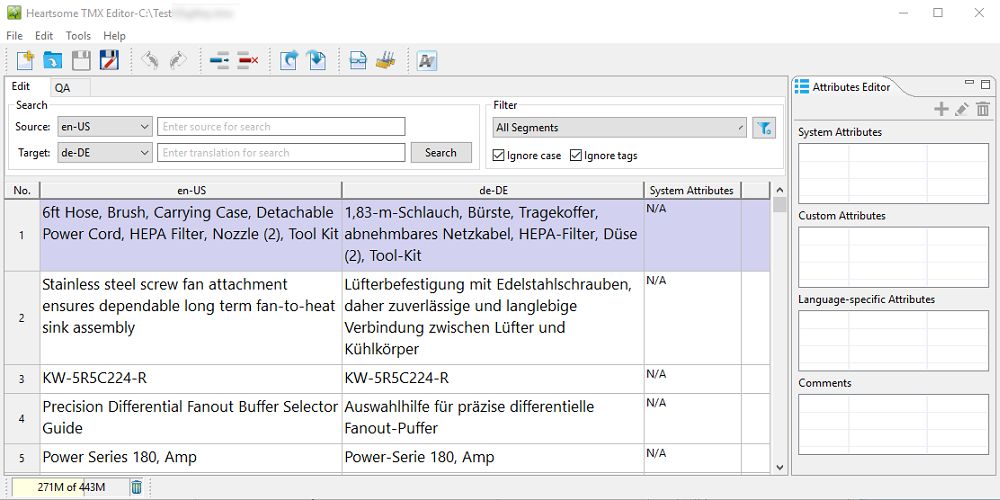Select target '1,83-m-Schlauch, Bürste' cell
Screen dimensions: 1000x500
[493, 235]
